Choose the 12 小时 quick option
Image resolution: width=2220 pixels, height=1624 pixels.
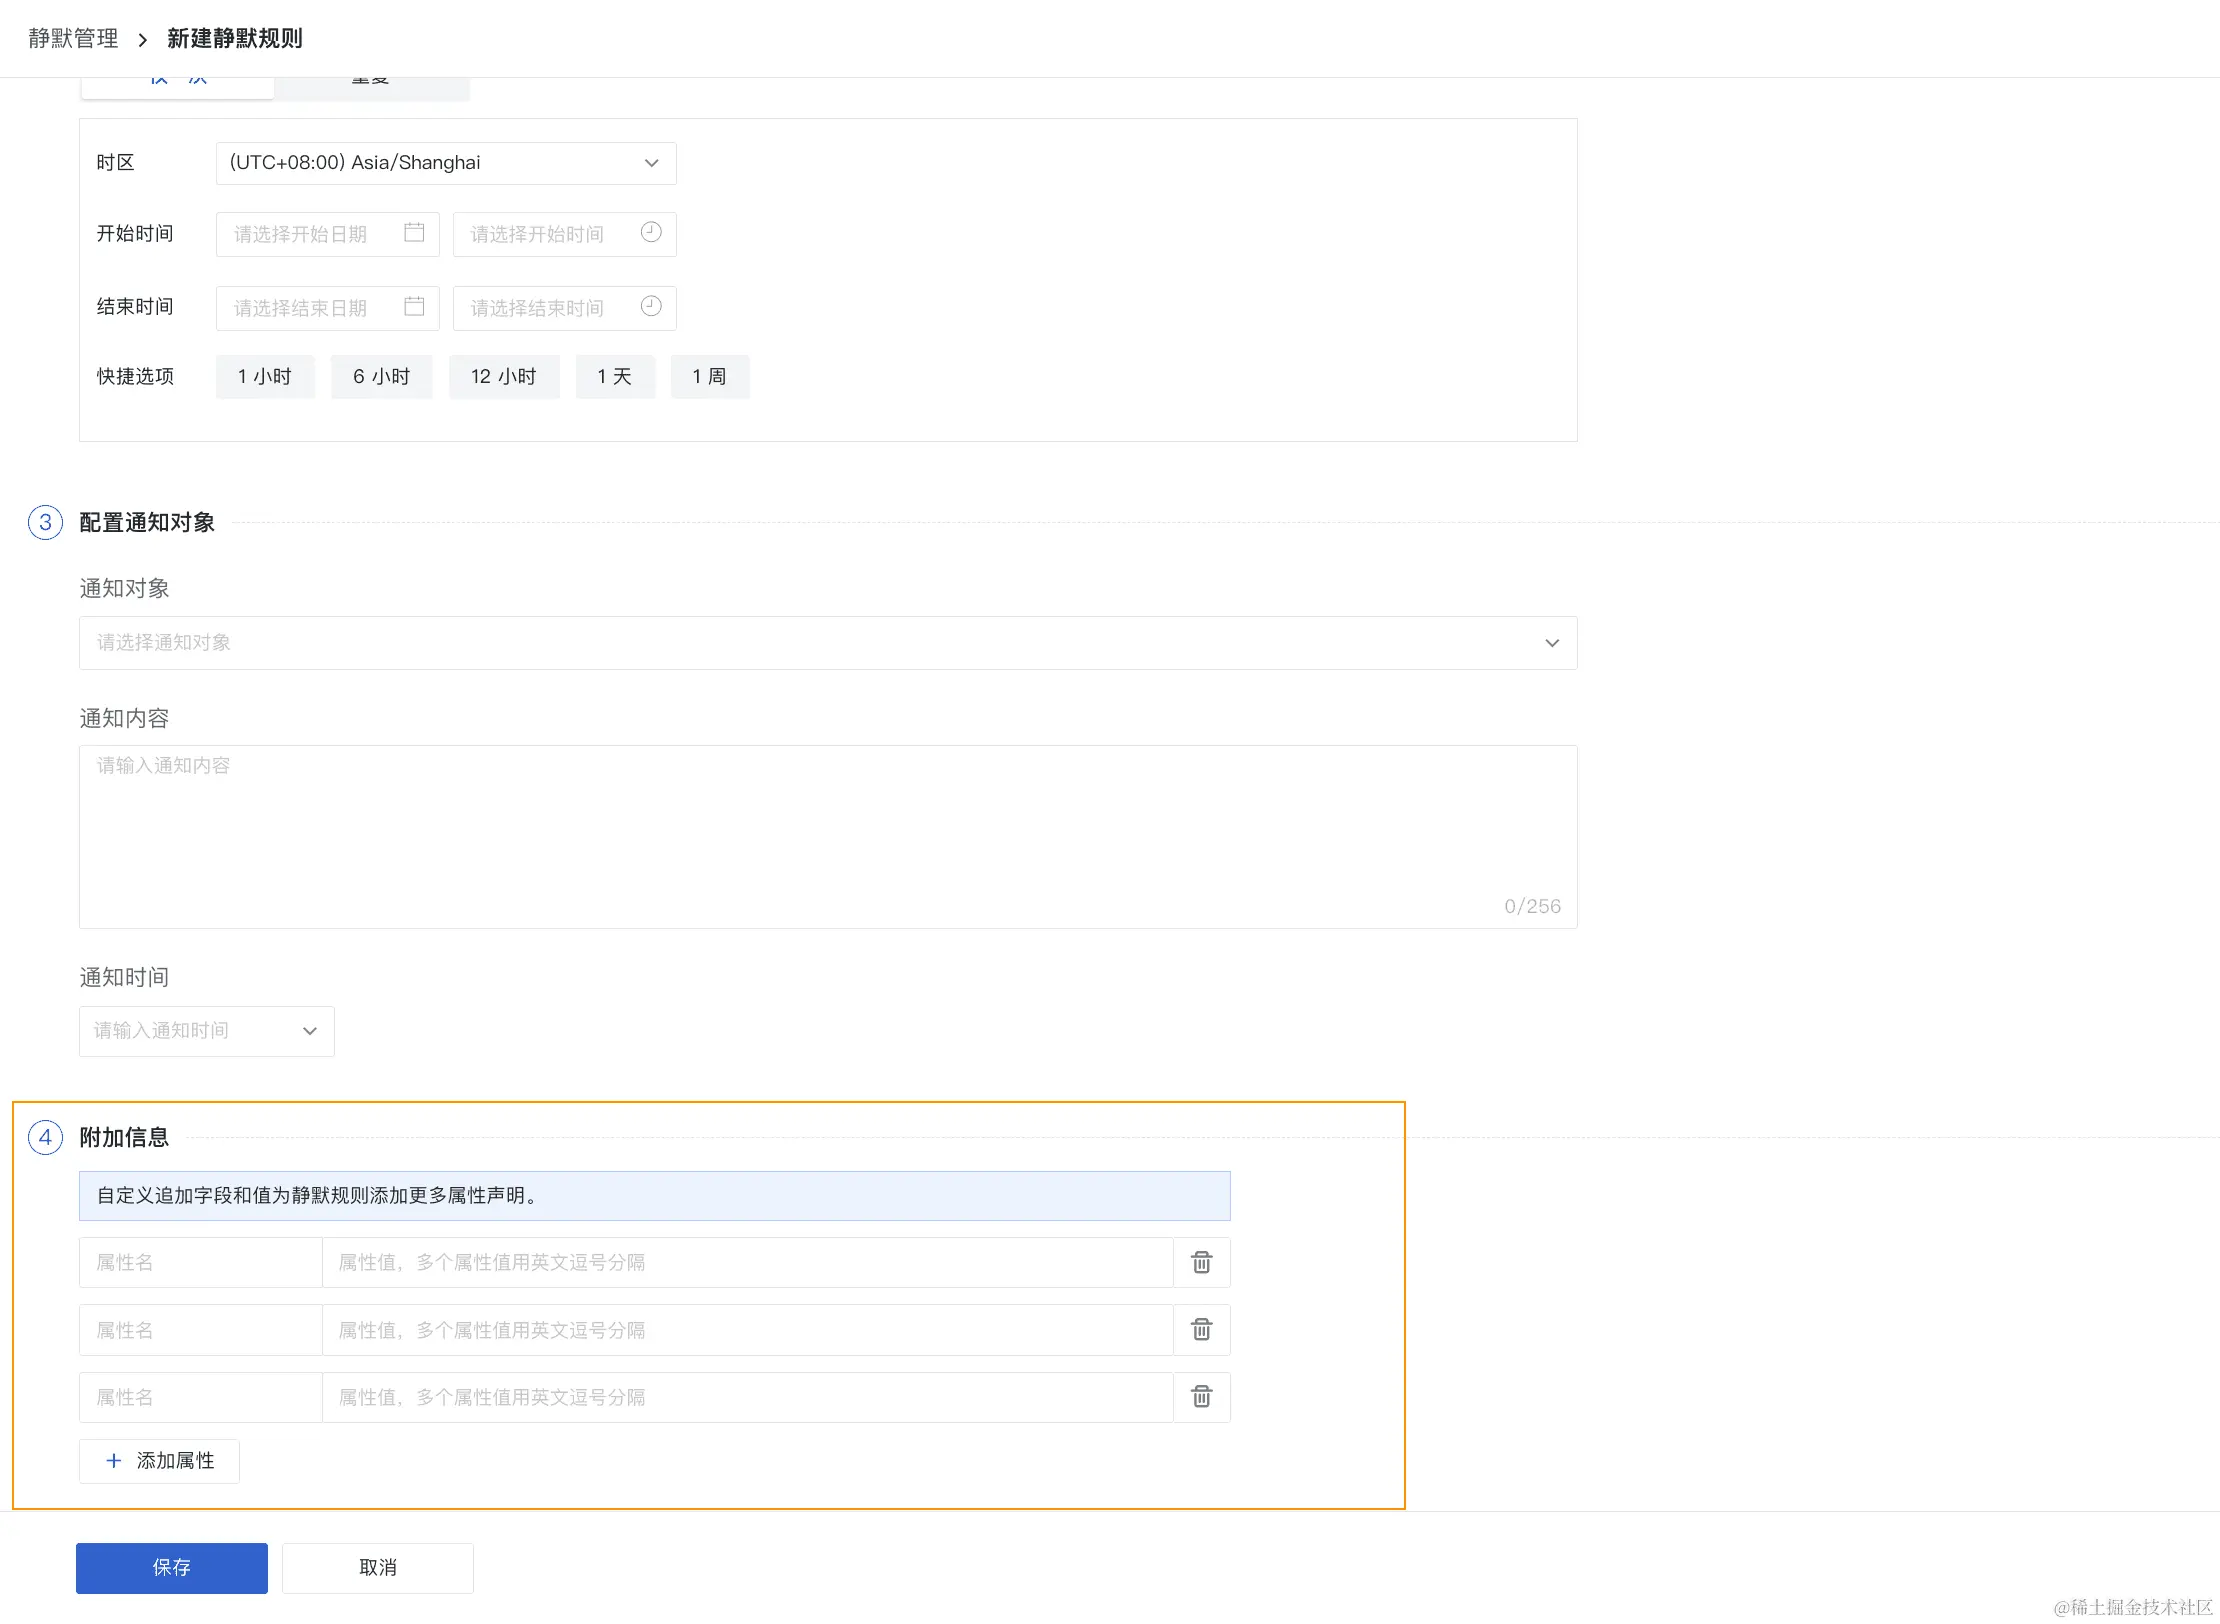(x=503, y=377)
